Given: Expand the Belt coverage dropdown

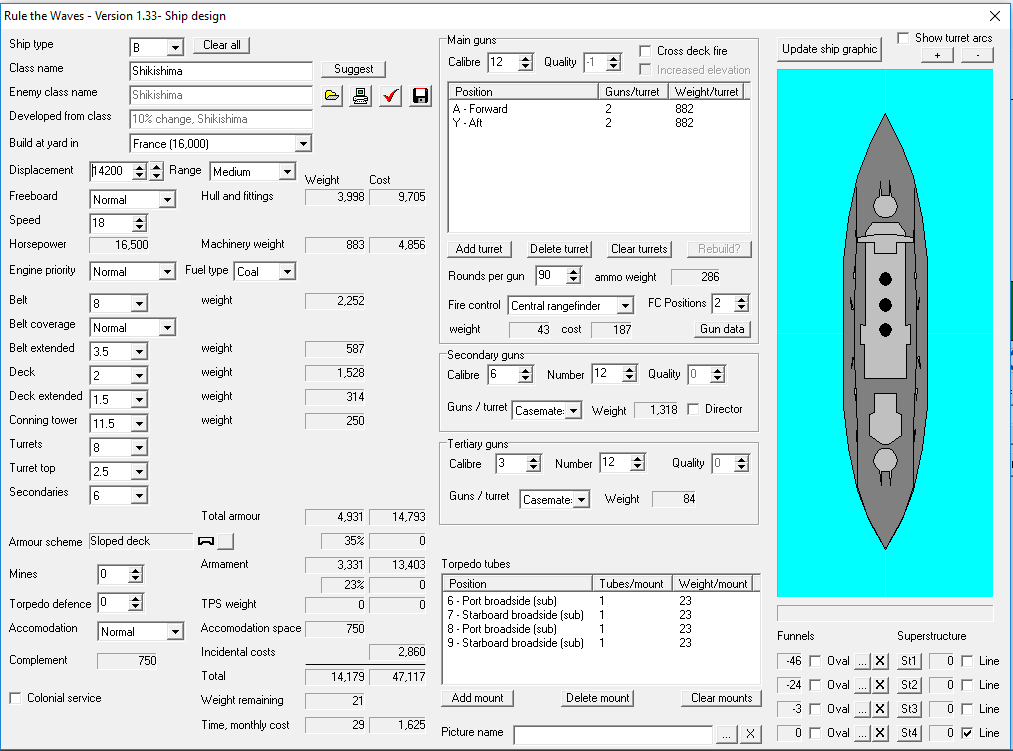Looking at the screenshot, I should (167, 328).
